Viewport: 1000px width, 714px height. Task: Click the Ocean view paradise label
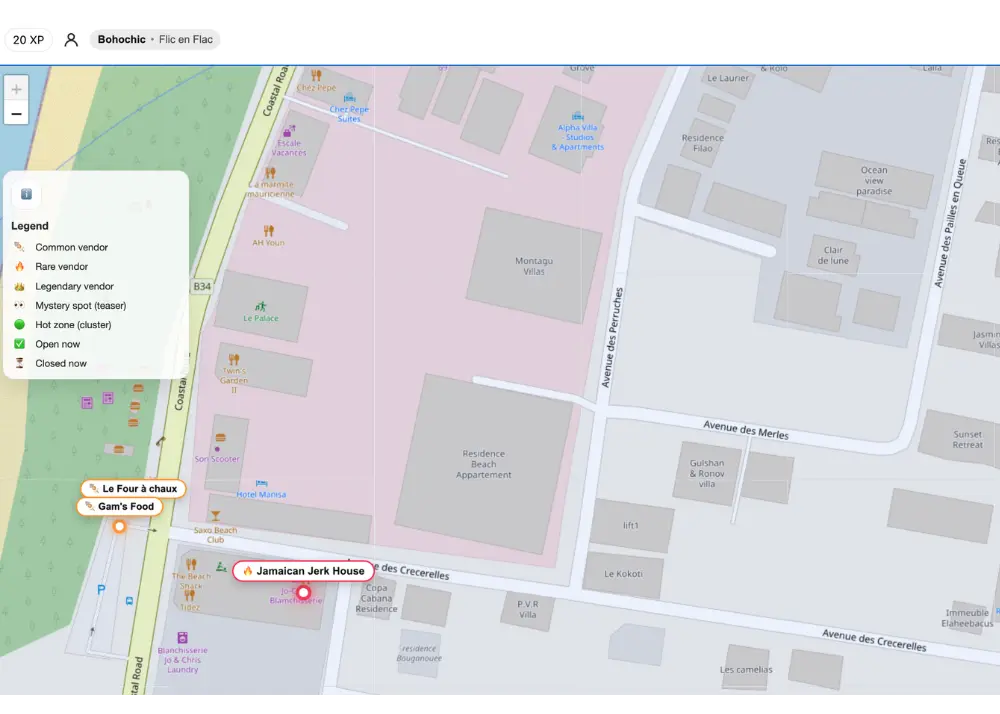874,180
